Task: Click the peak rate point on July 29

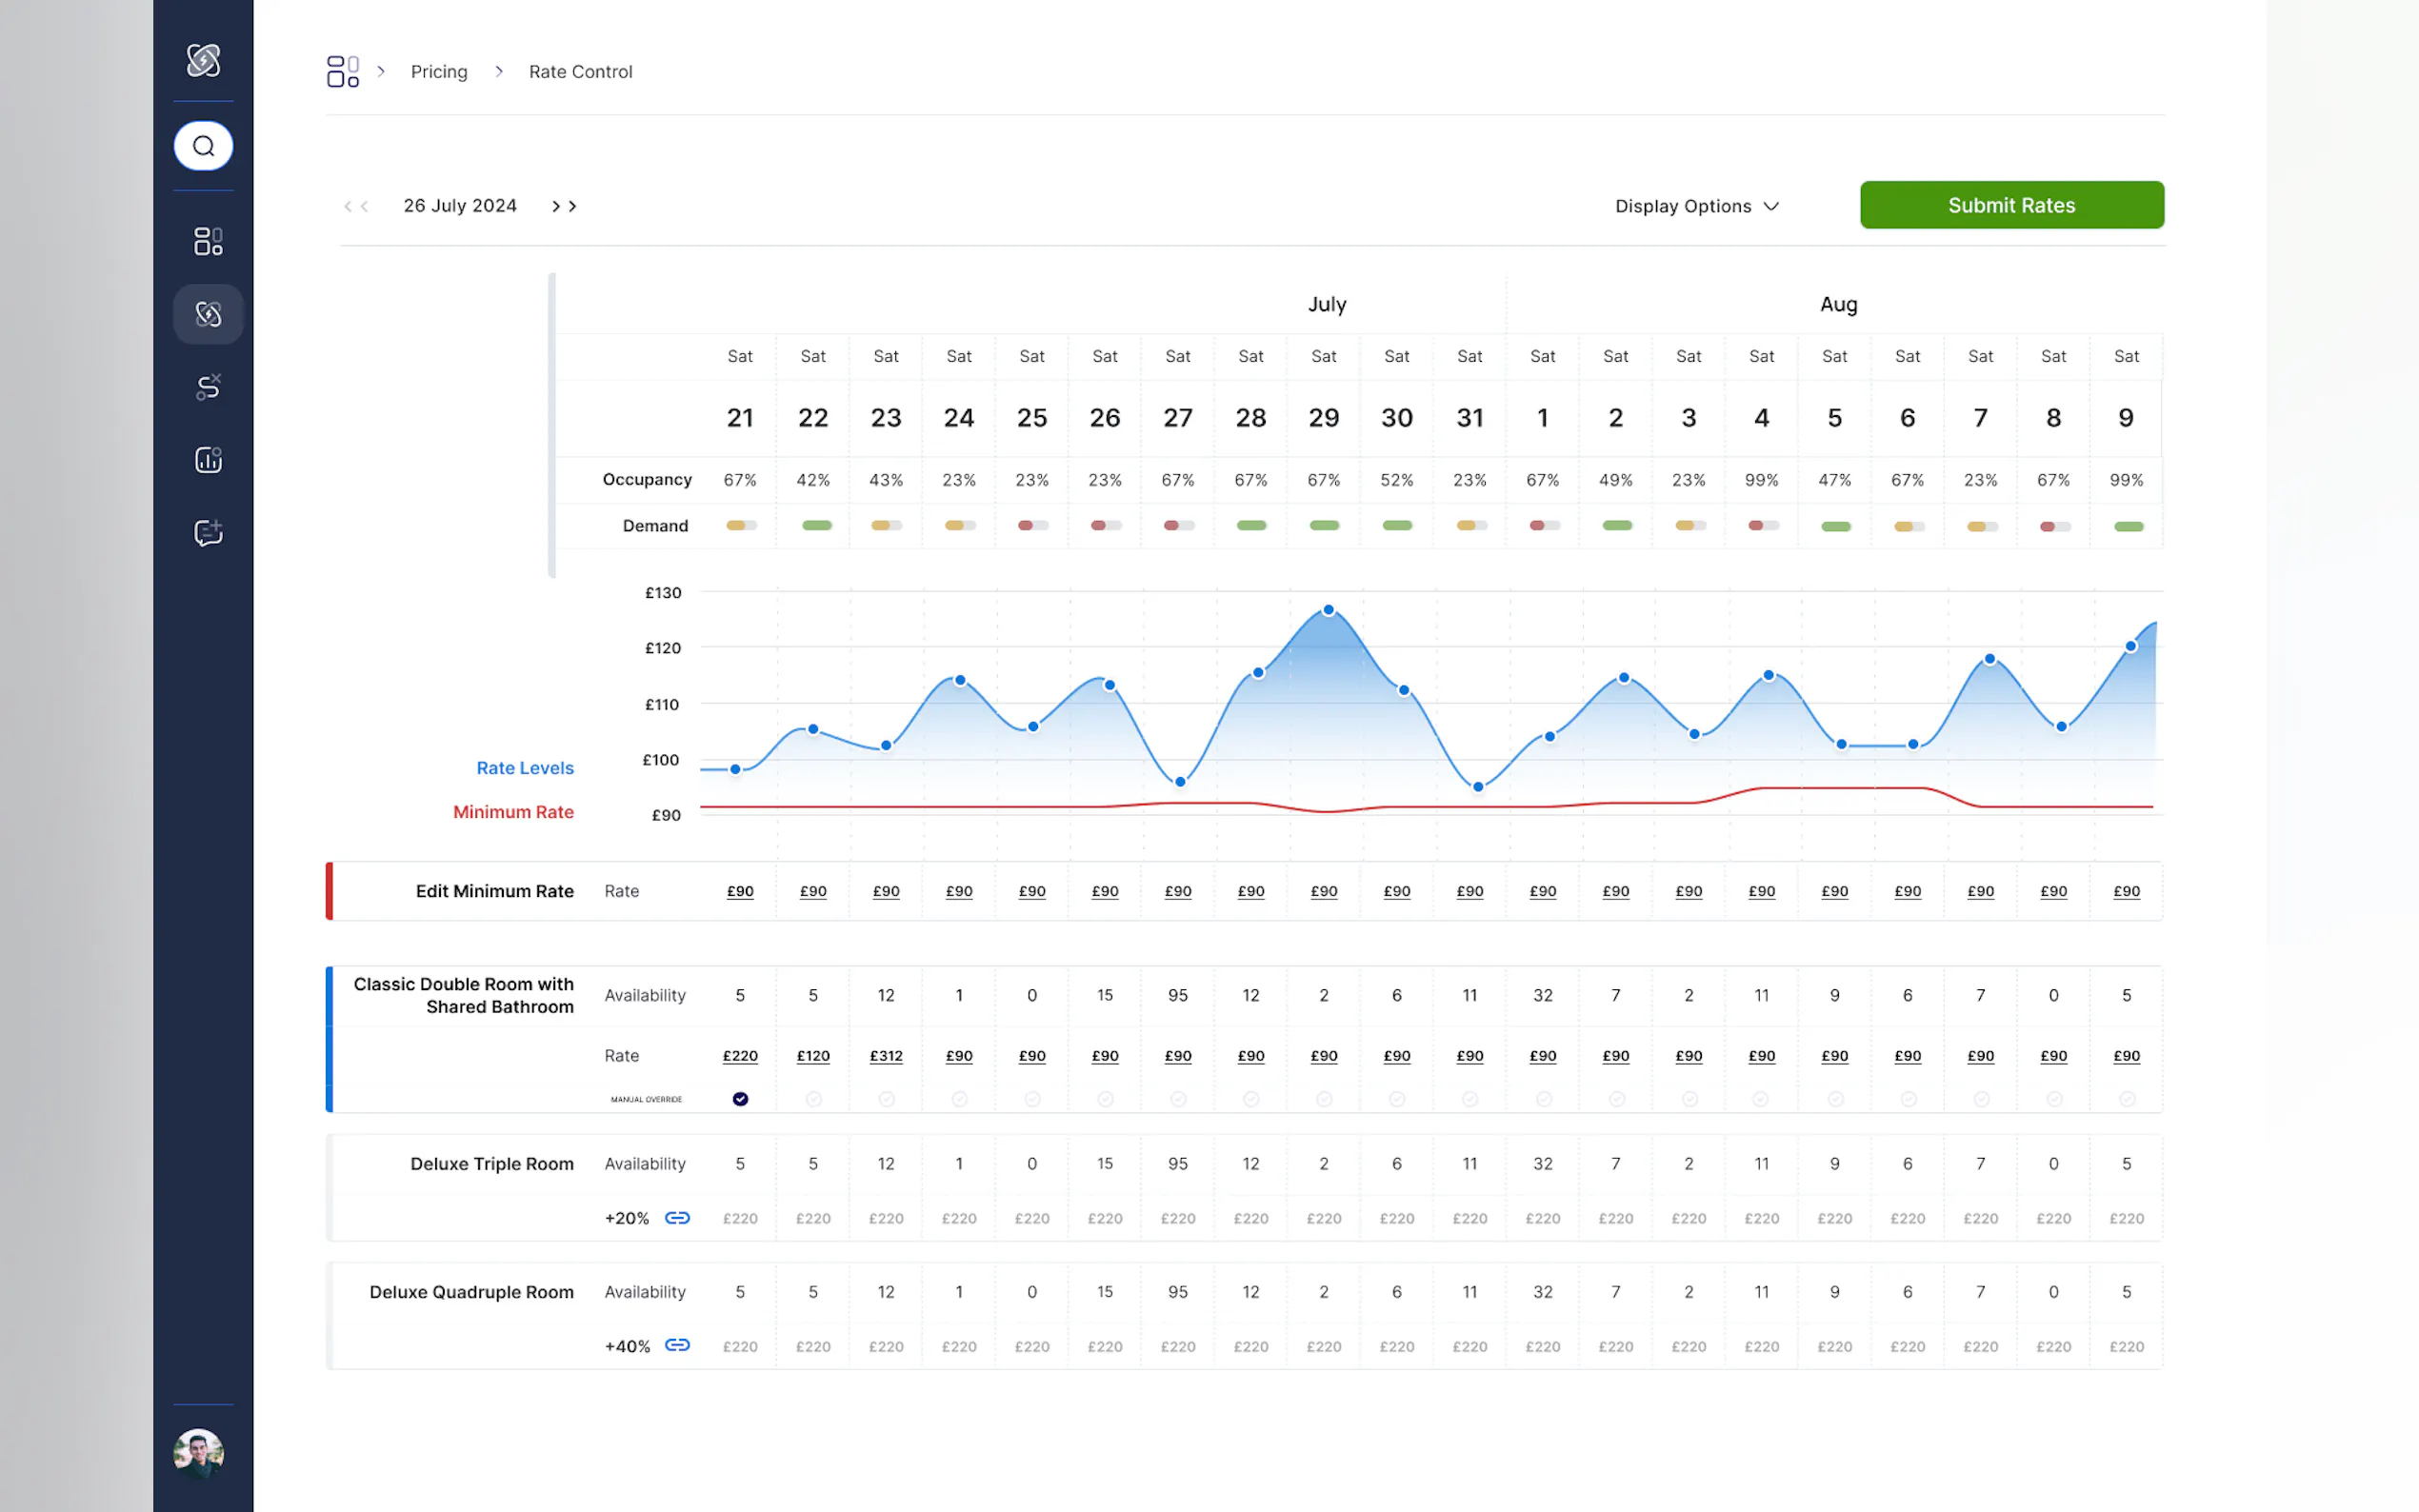Action: (1328, 610)
